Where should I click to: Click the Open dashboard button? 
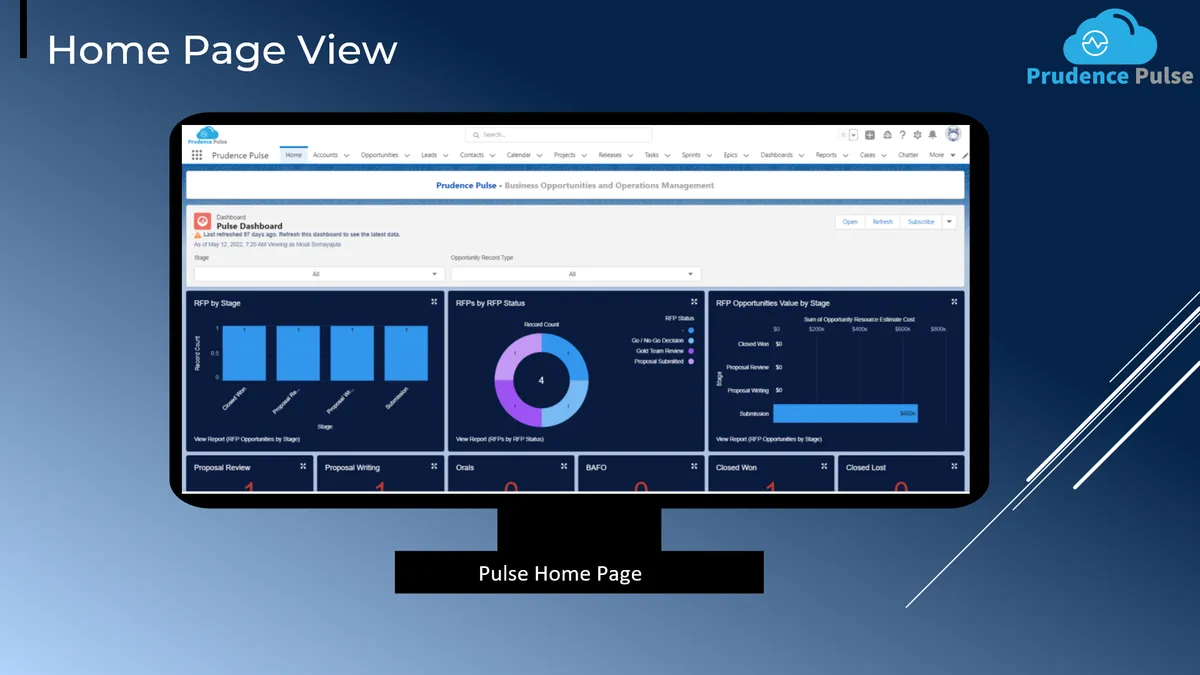click(850, 222)
